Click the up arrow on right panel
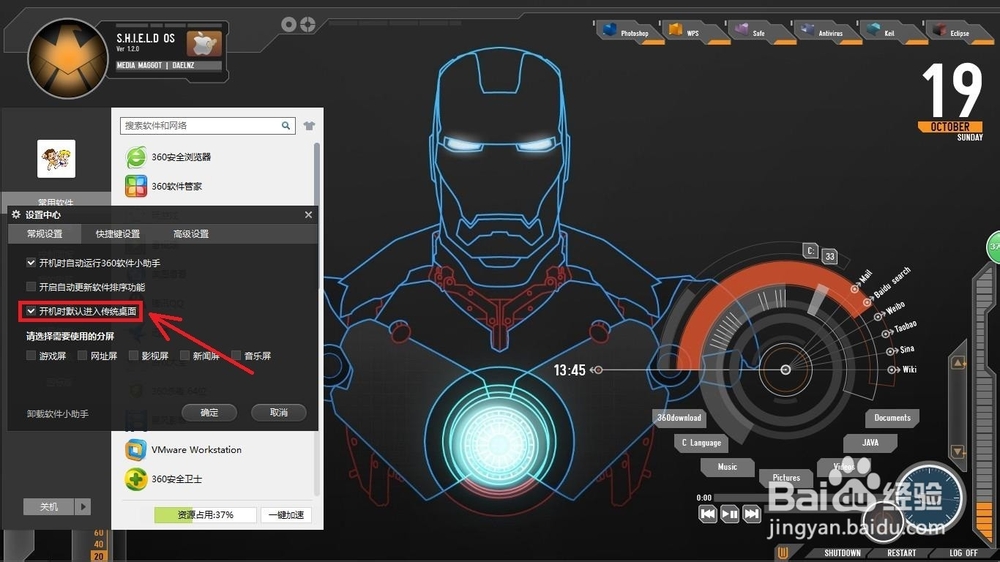The height and width of the screenshot is (562, 1000). click(x=958, y=363)
